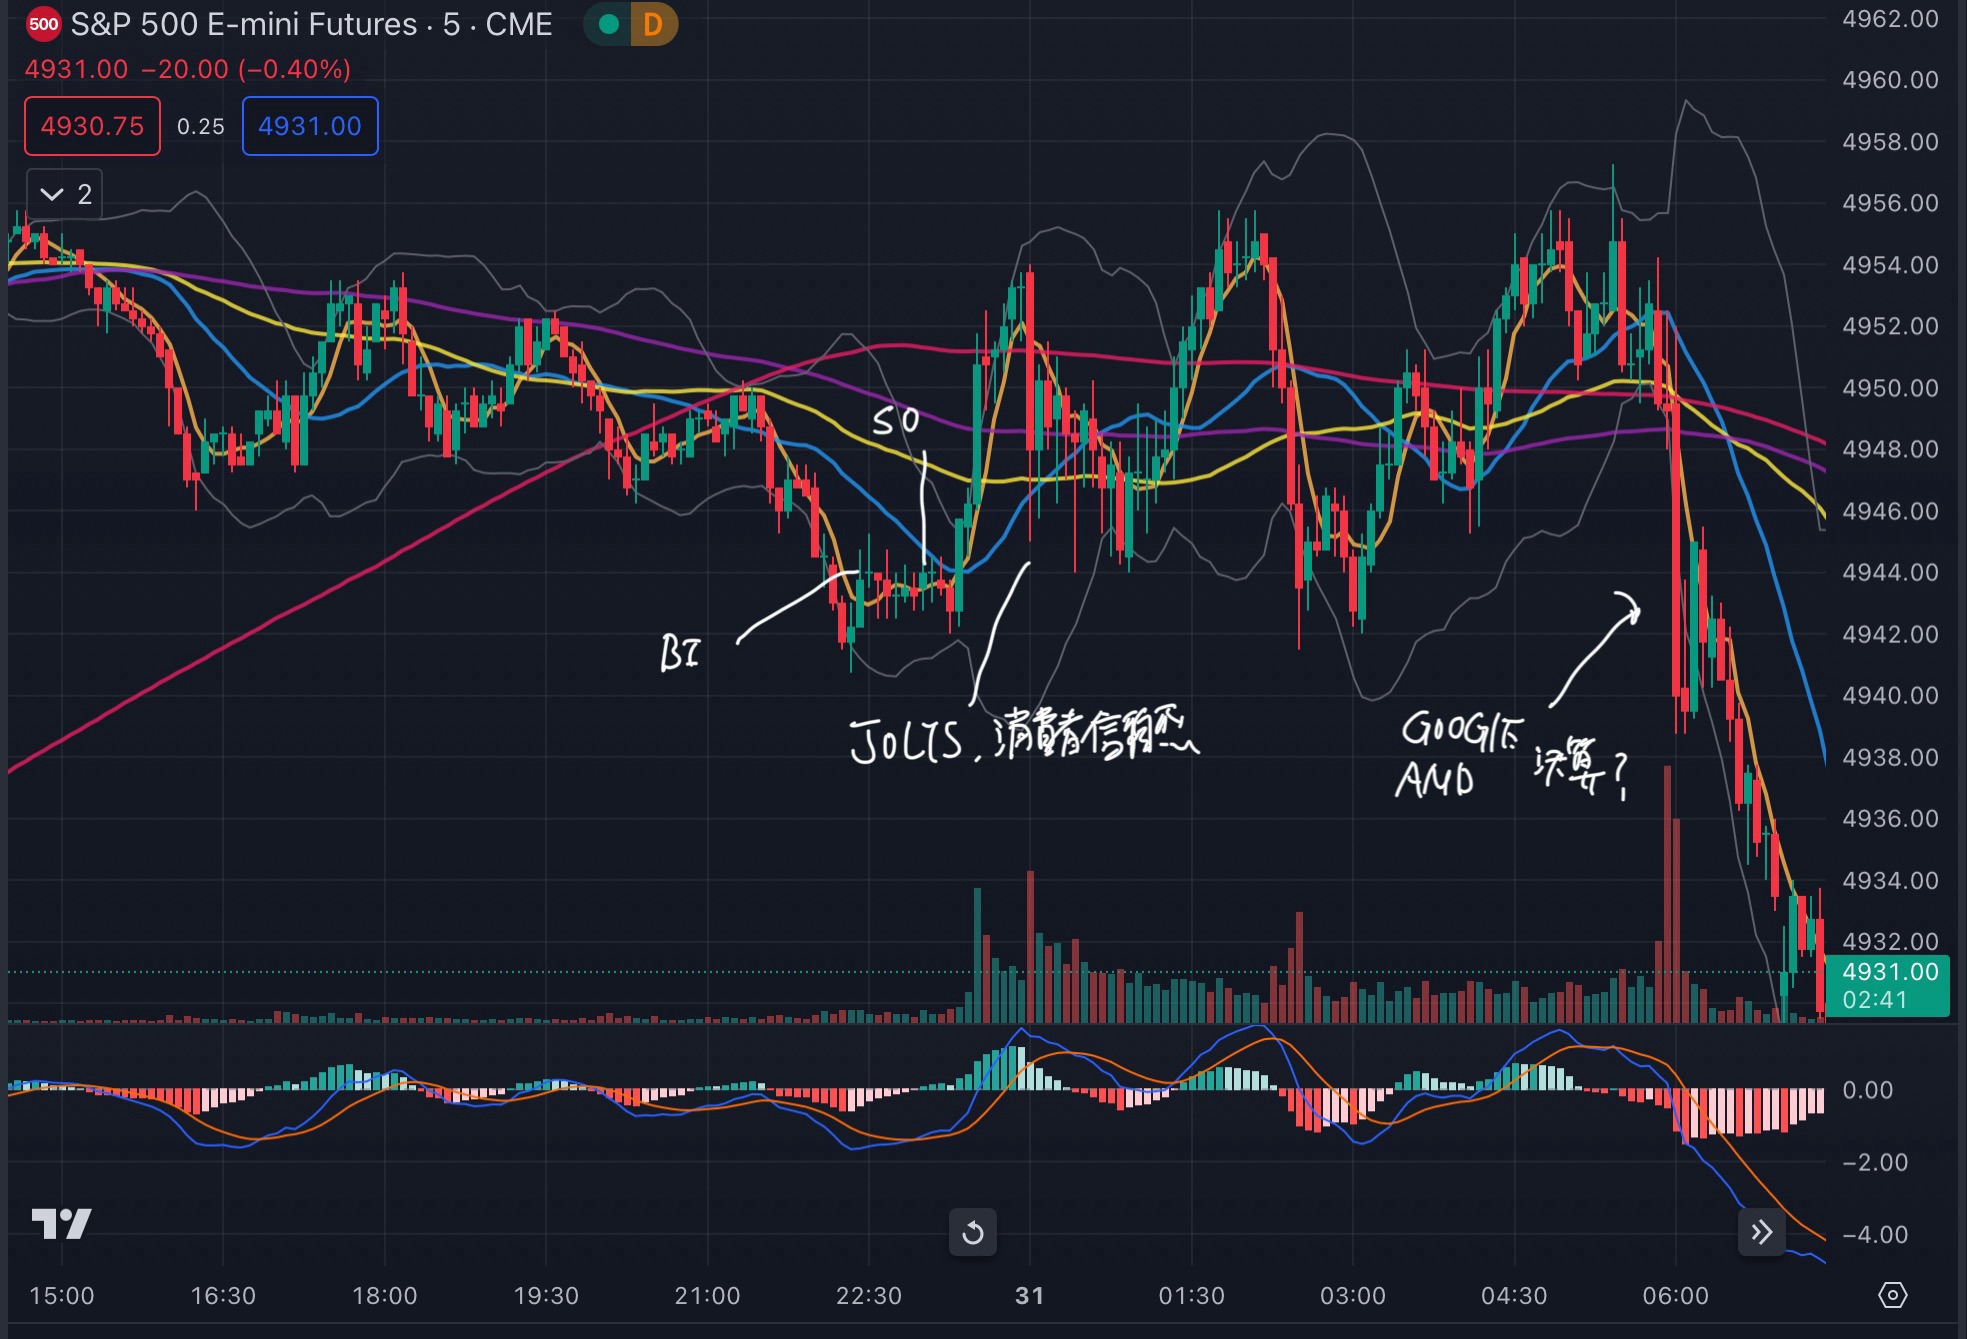Click the TradingView logo
Screen dimensions: 1967x1339
pos(61,1222)
